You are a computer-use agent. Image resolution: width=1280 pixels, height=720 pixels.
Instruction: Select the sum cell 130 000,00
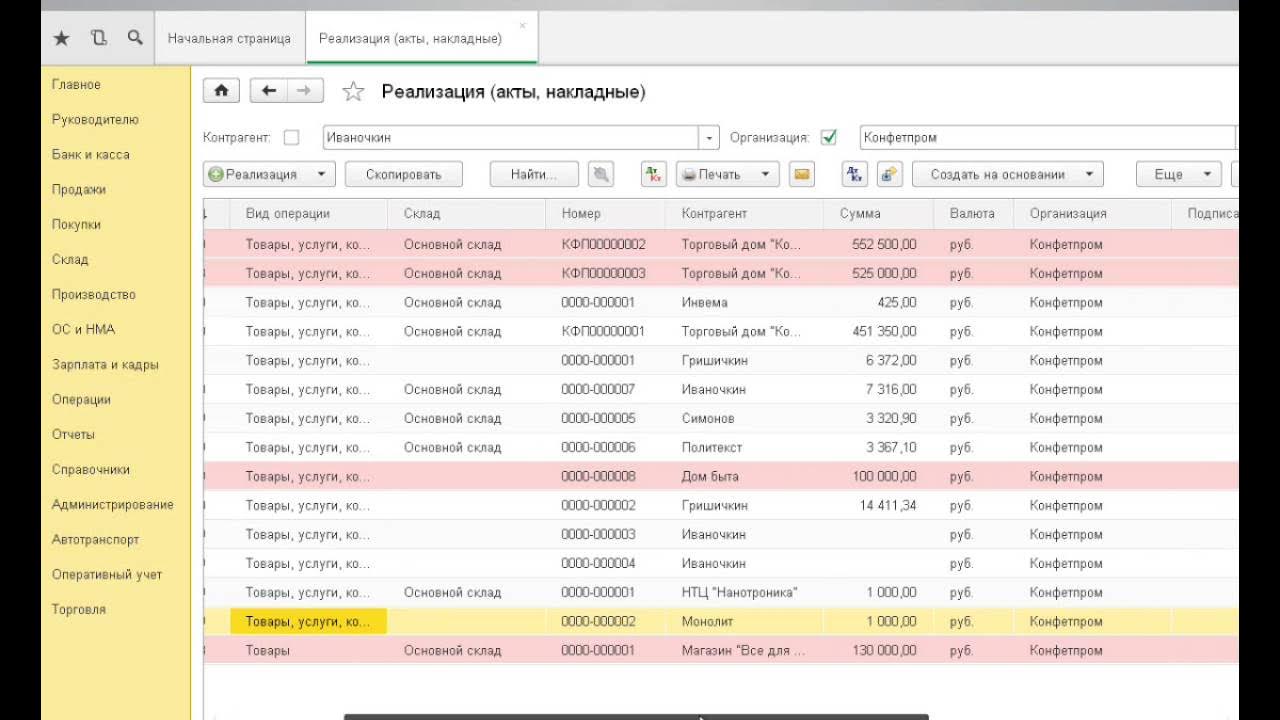click(879, 650)
